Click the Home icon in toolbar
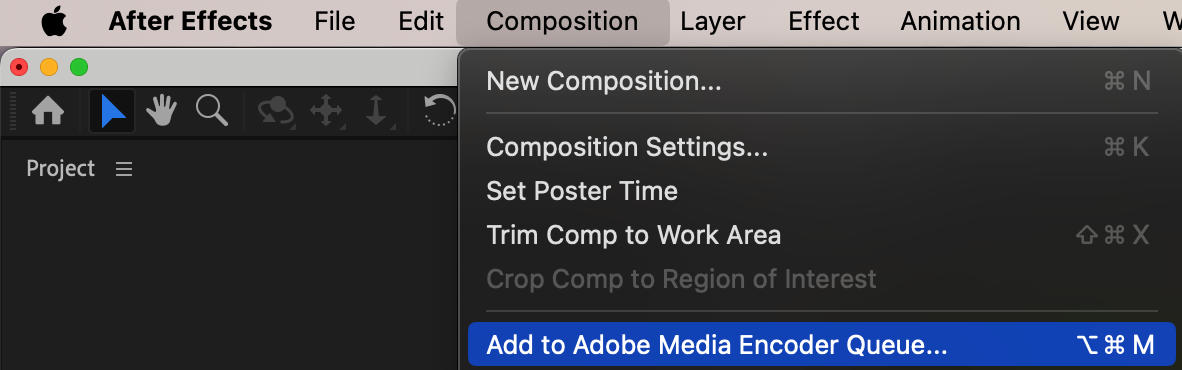Image resolution: width=1182 pixels, height=370 pixels. click(x=47, y=112)
